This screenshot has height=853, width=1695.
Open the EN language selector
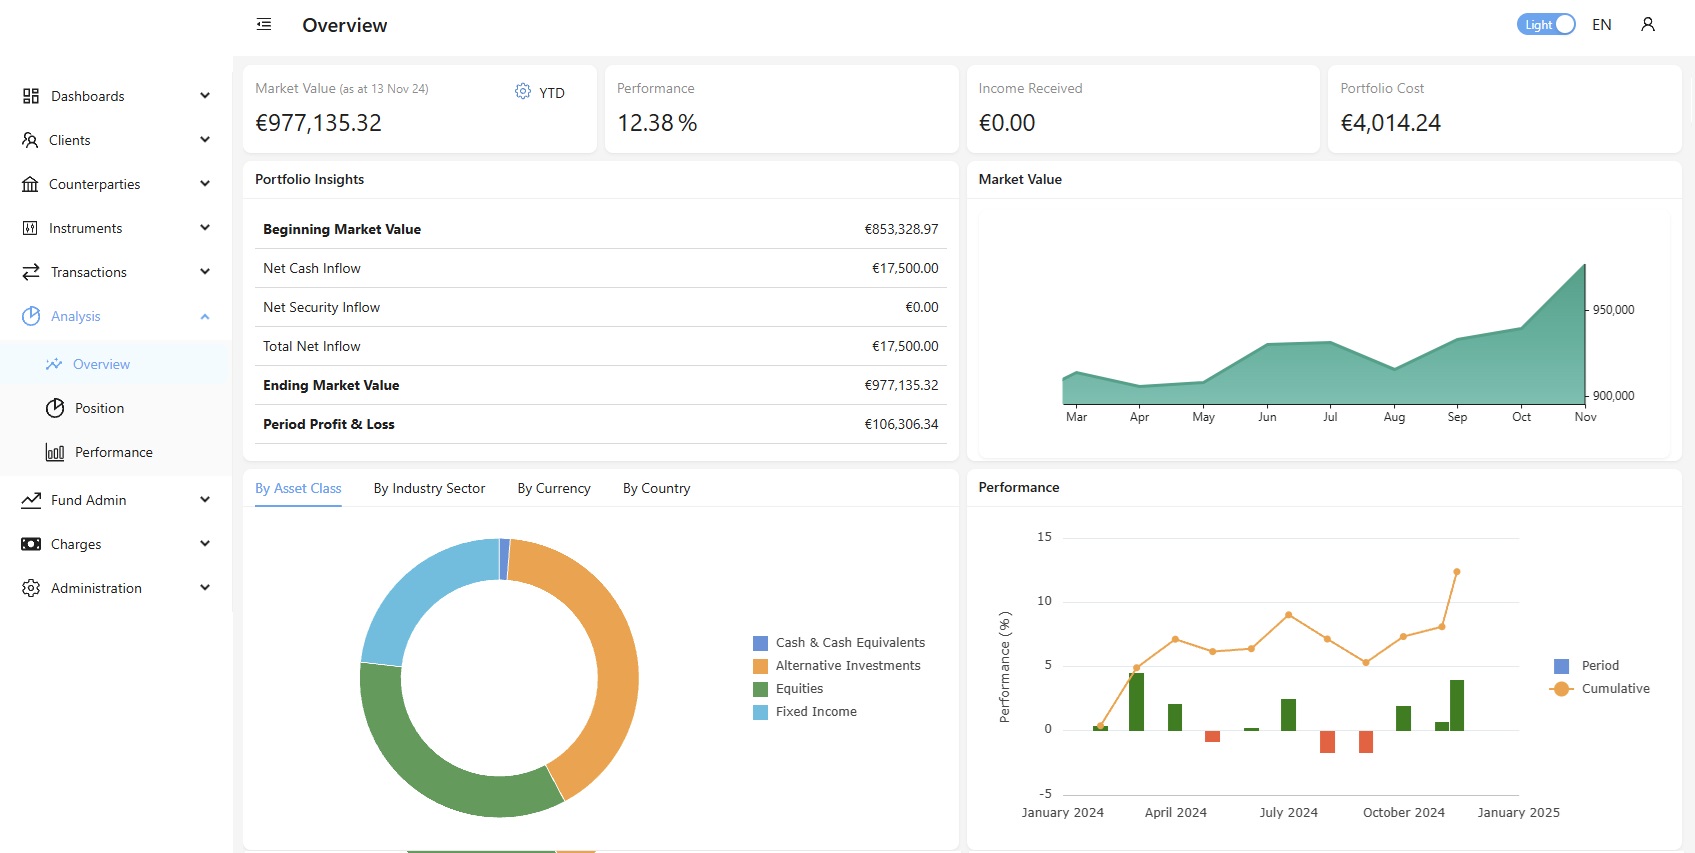click(x=1602, y=24)
